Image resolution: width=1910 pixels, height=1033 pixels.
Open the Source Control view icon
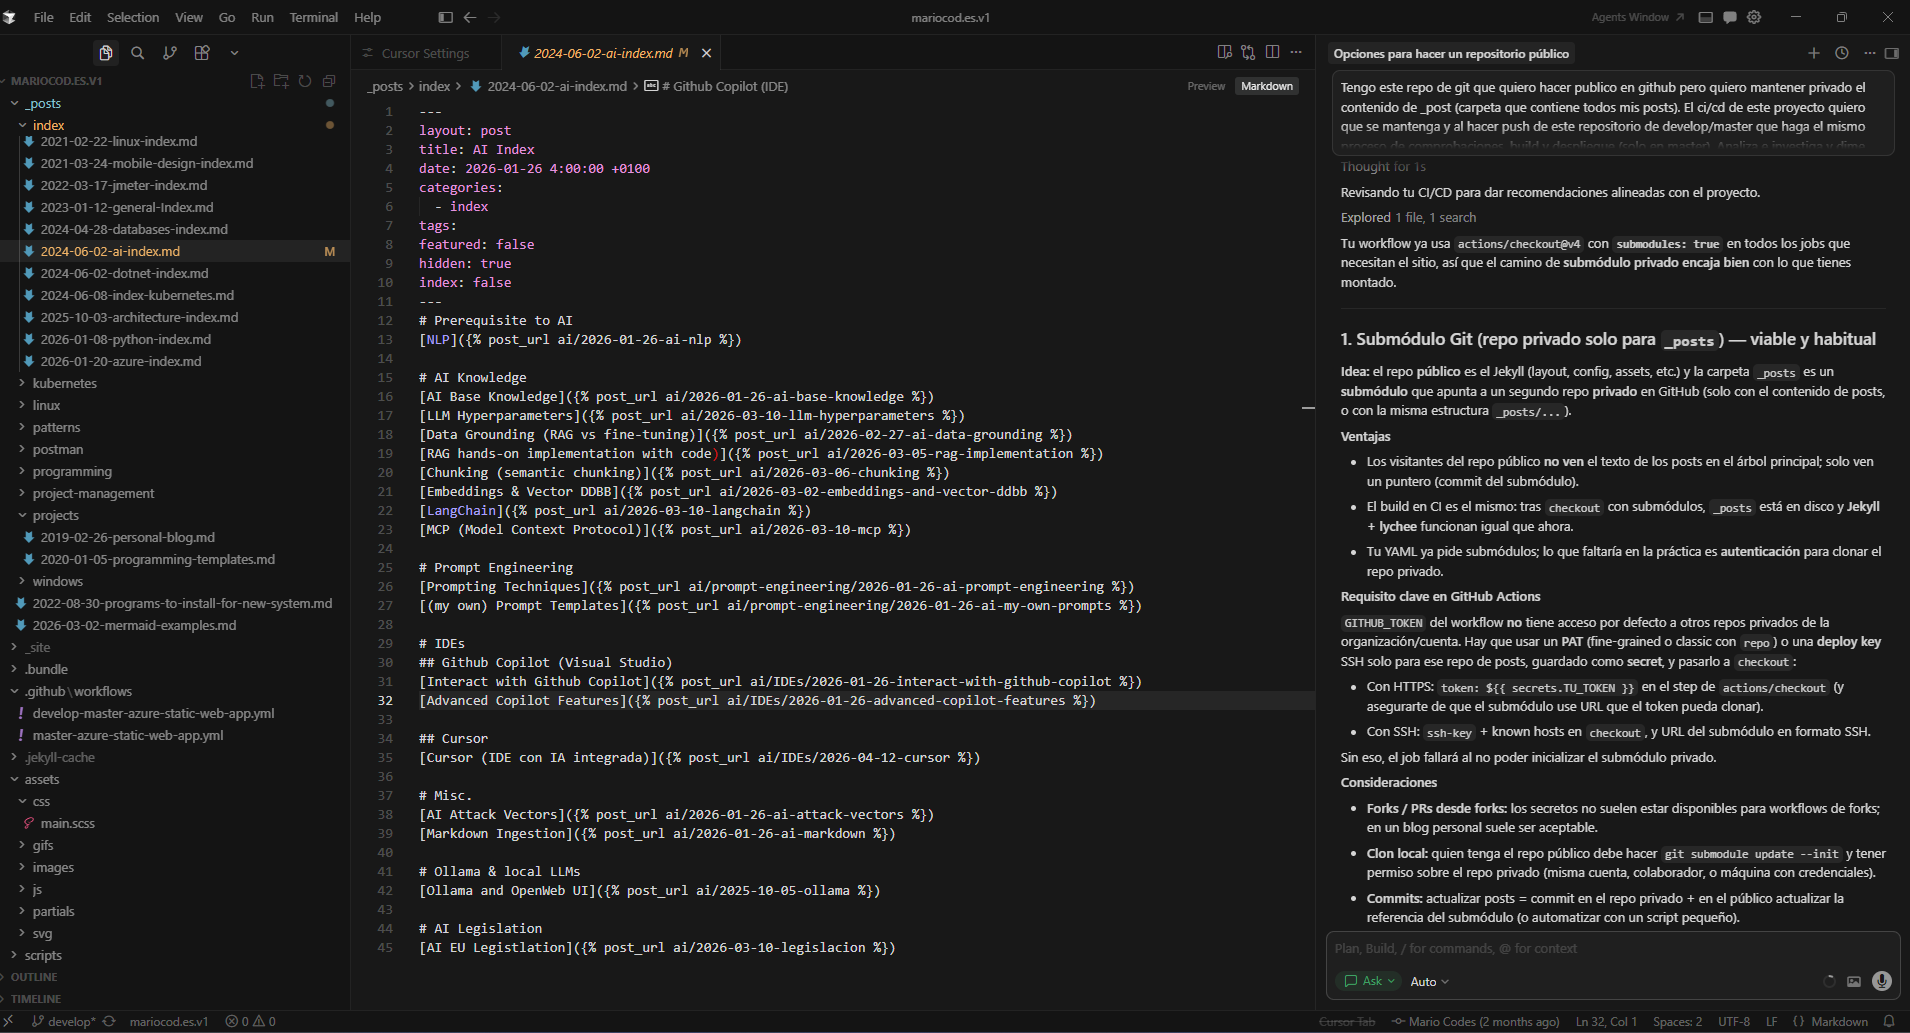[170, 53]
